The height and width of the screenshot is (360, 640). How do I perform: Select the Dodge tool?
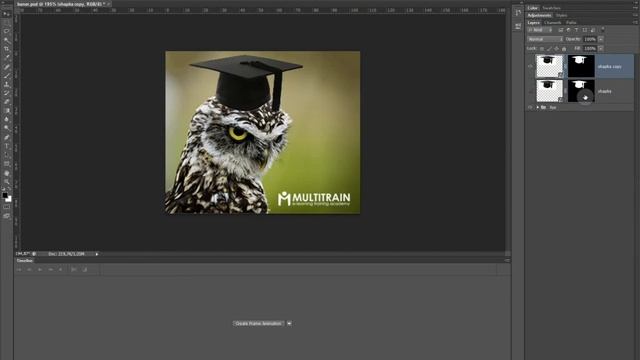6,128
